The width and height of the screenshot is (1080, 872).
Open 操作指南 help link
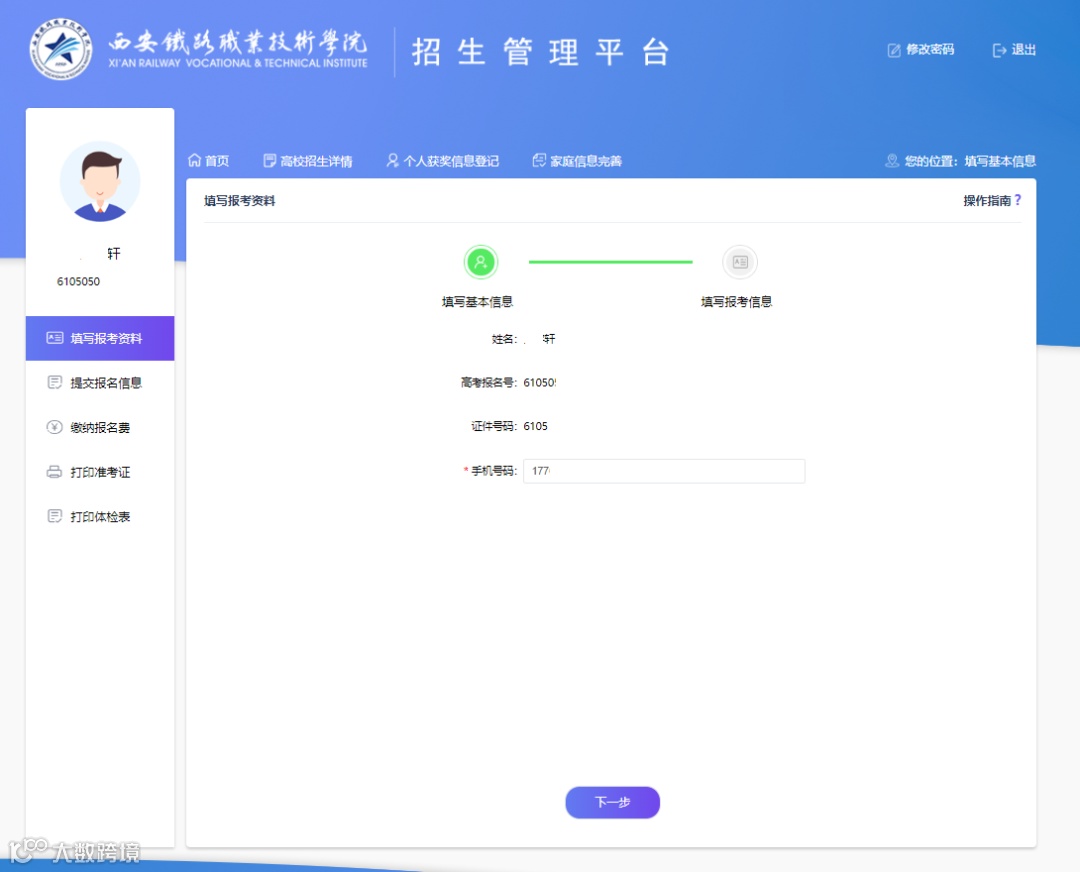[987, 200]
